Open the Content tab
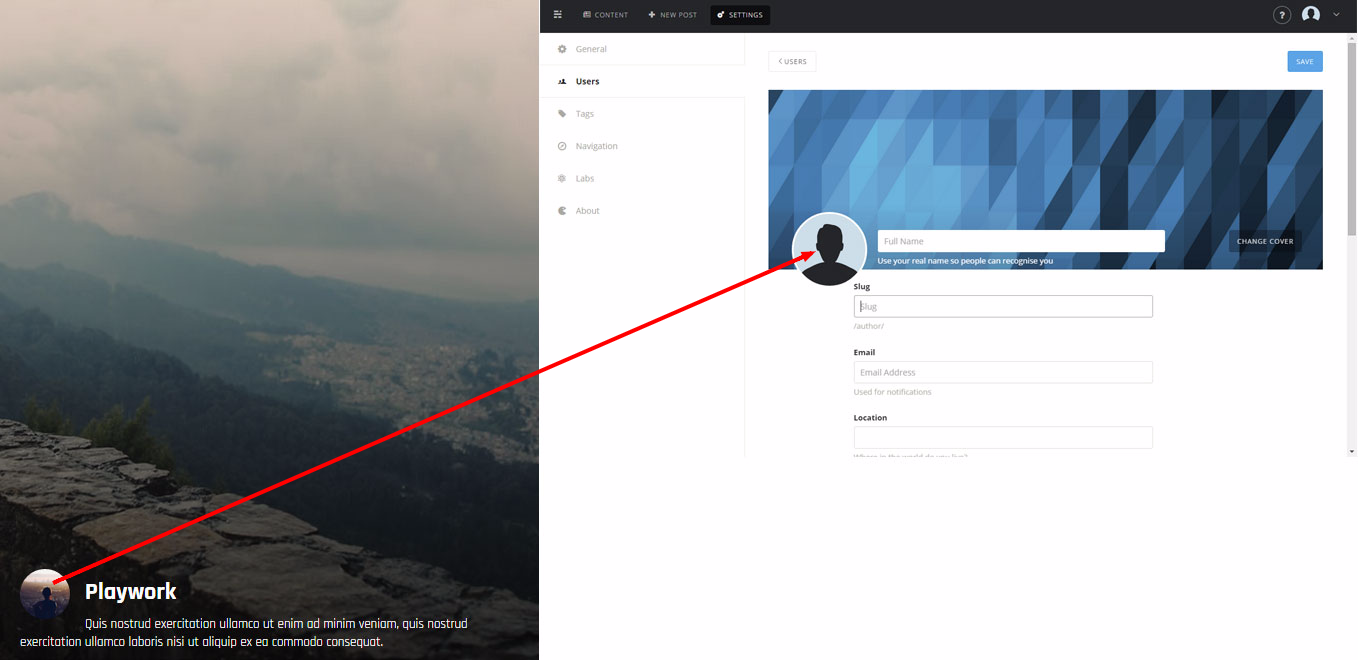 pos(606,15)
